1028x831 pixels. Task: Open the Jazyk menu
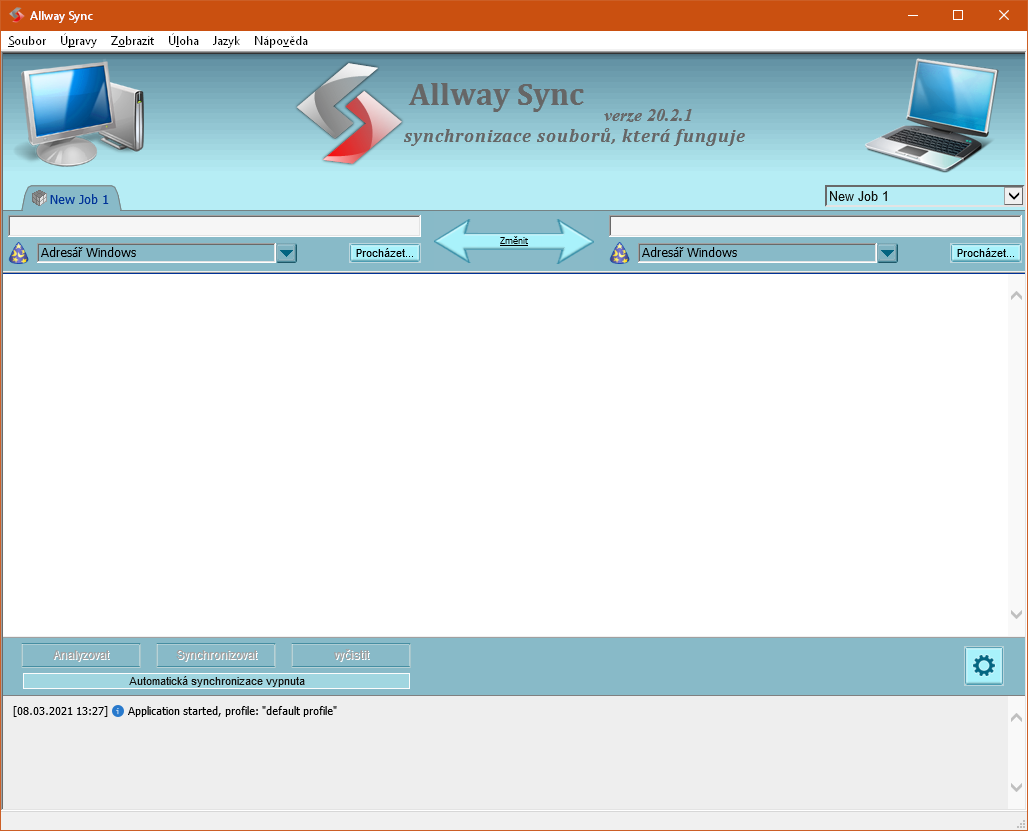pos(226,41)
